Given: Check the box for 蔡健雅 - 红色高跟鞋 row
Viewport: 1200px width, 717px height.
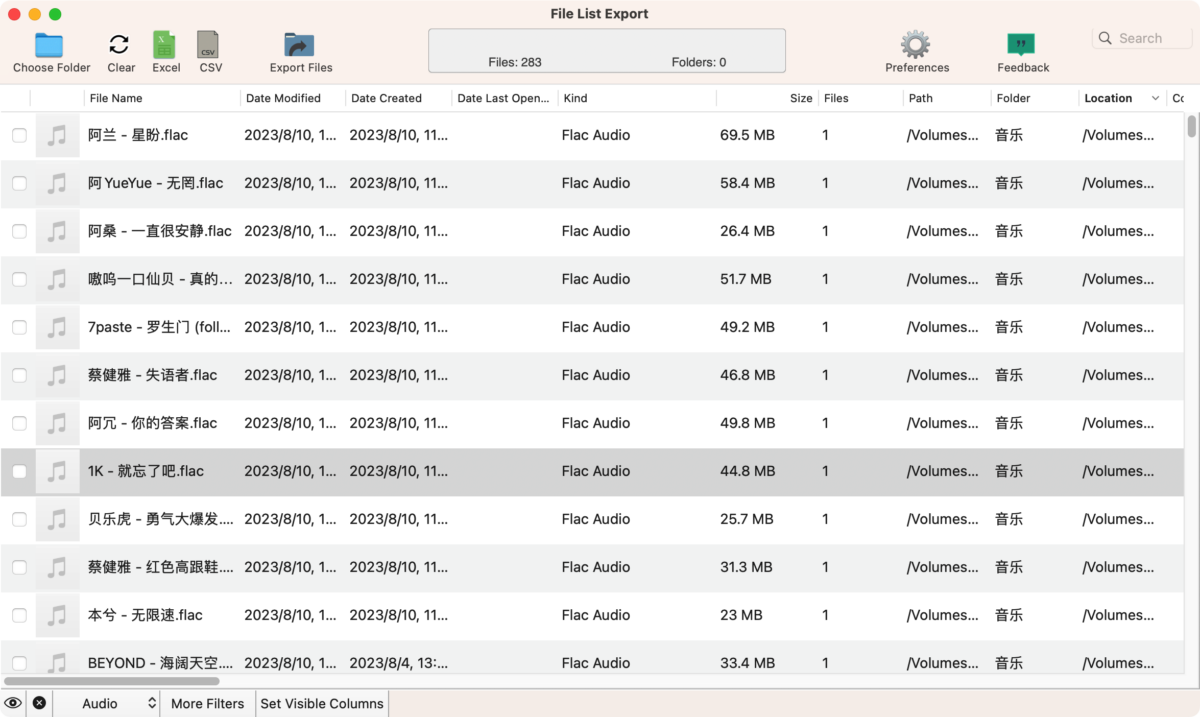Looking at the screenshot, I should [19, 567].
